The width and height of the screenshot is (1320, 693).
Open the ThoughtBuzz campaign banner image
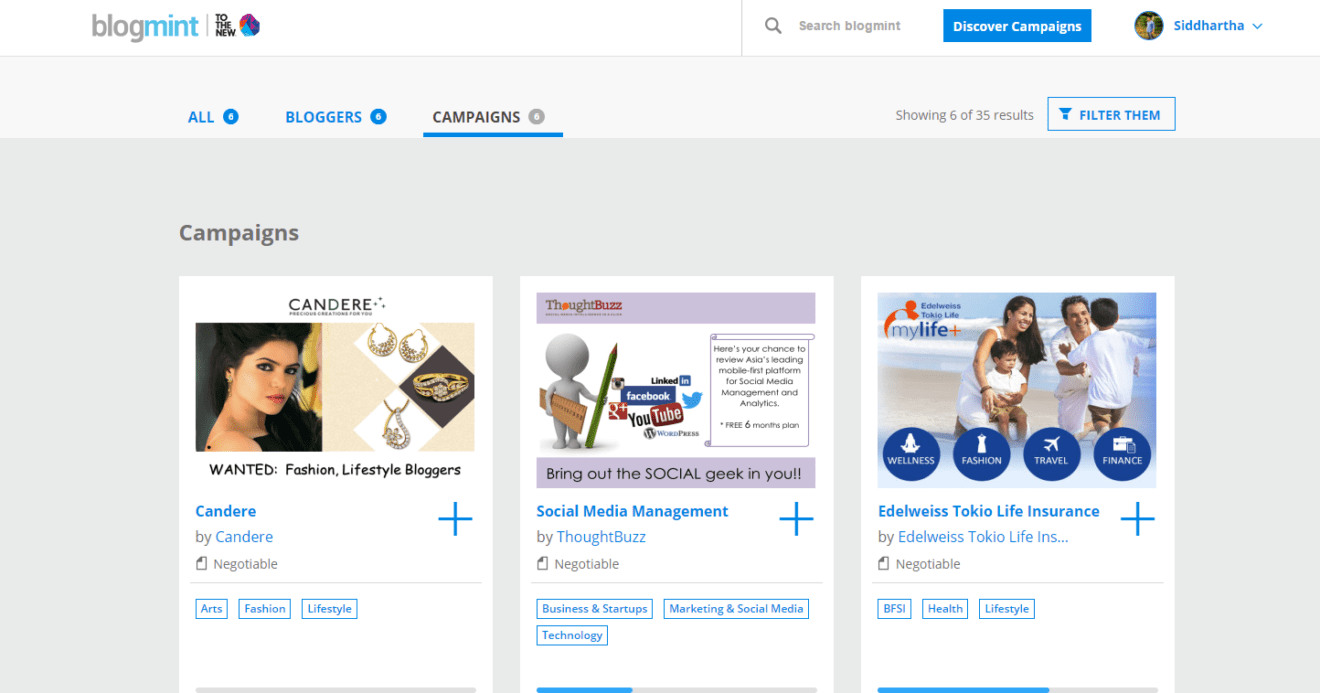(676, 390)
